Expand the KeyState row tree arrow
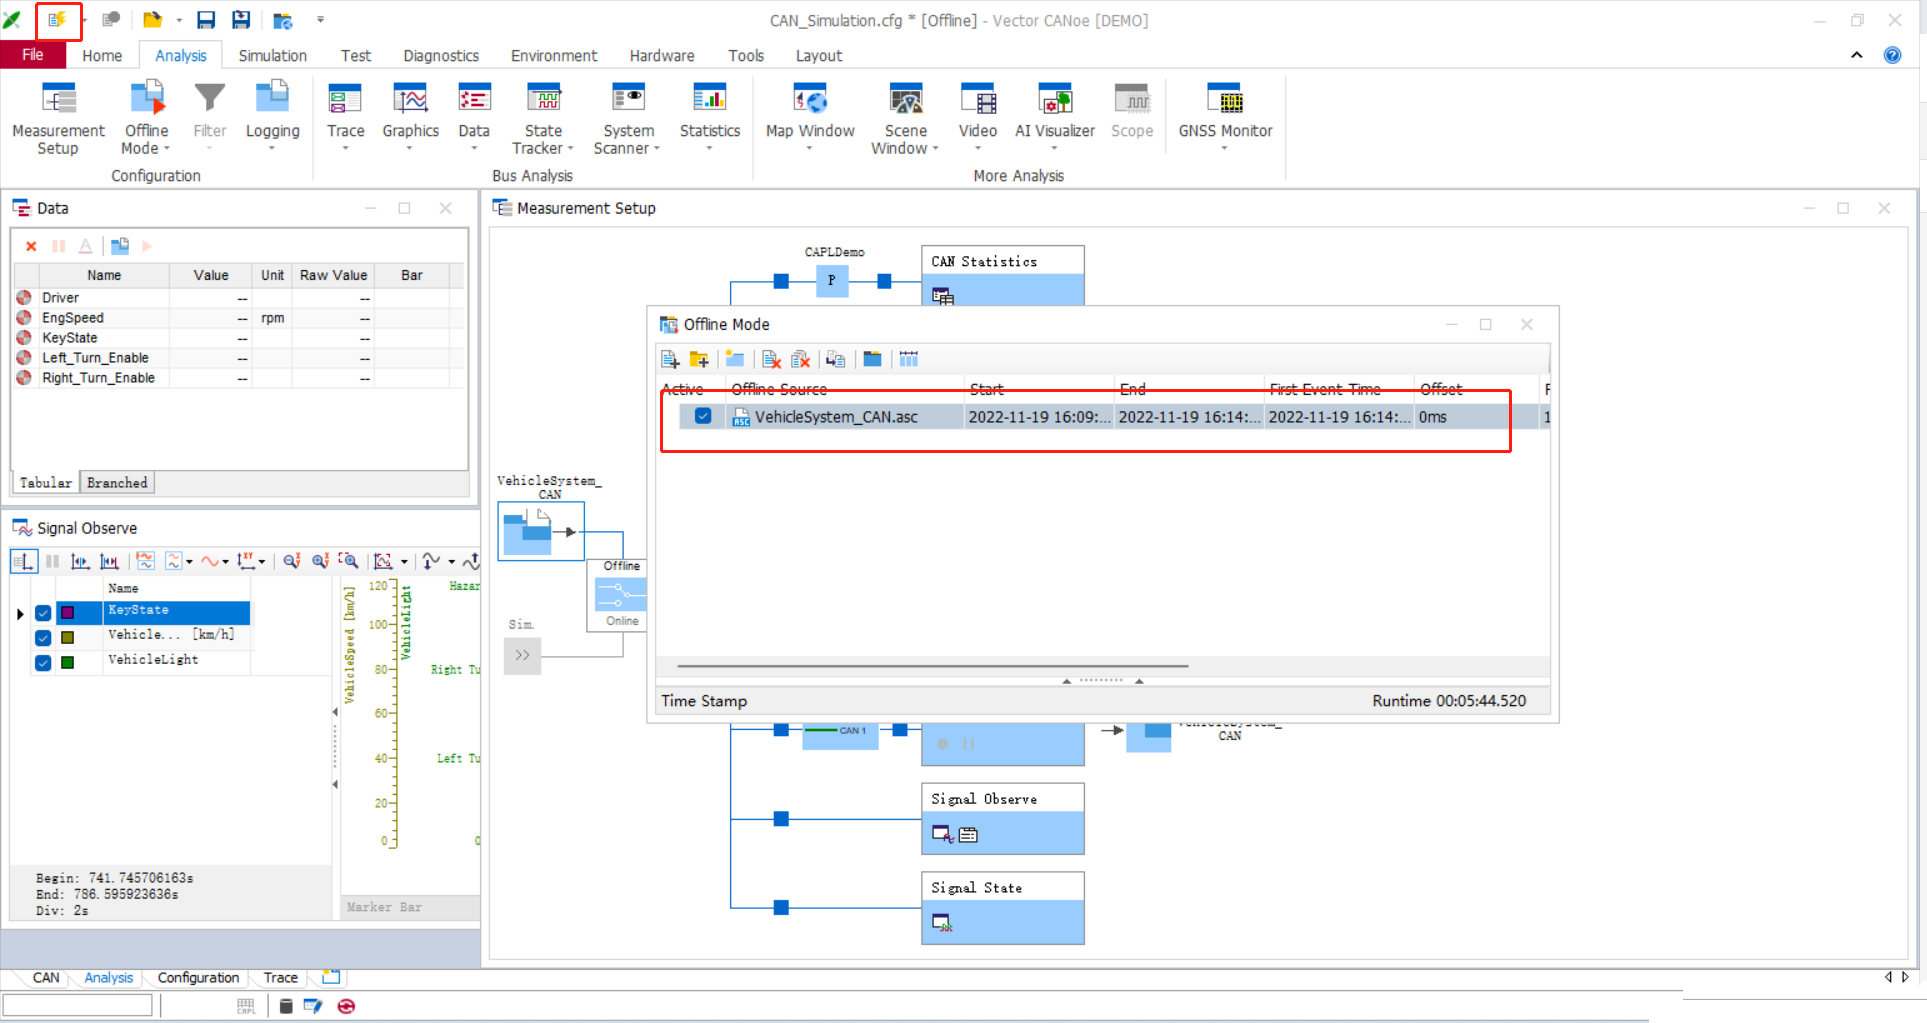Screen dimensions: 1927x1023 click(20, 613)
